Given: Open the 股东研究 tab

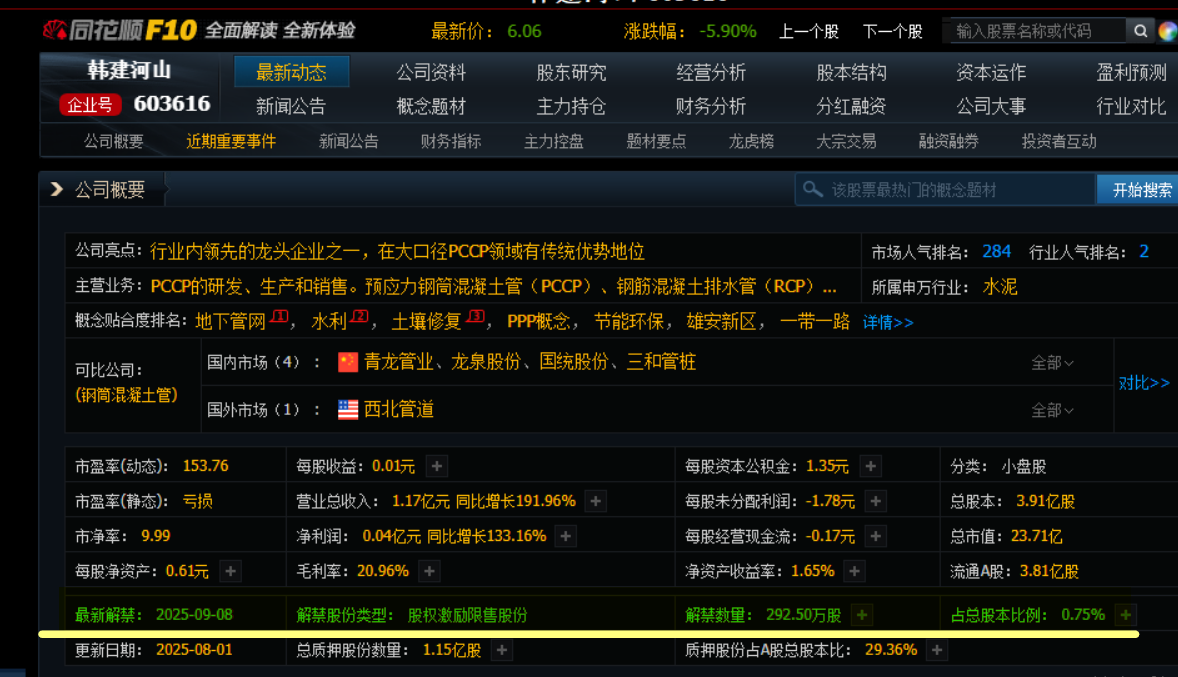Looking at the screenshot, I should pos(571,72).
